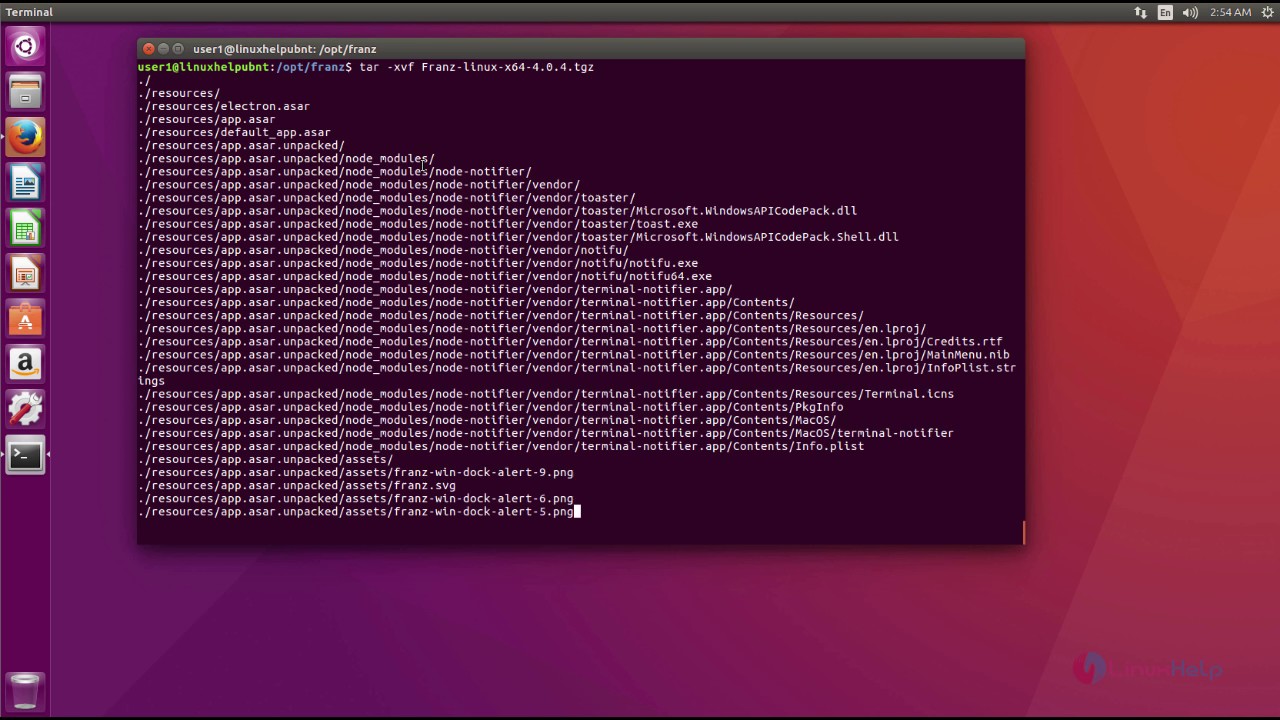
Task: Click the line ending 'franz-win-dock-alert-9.png'
Action: tap(356, 472)
